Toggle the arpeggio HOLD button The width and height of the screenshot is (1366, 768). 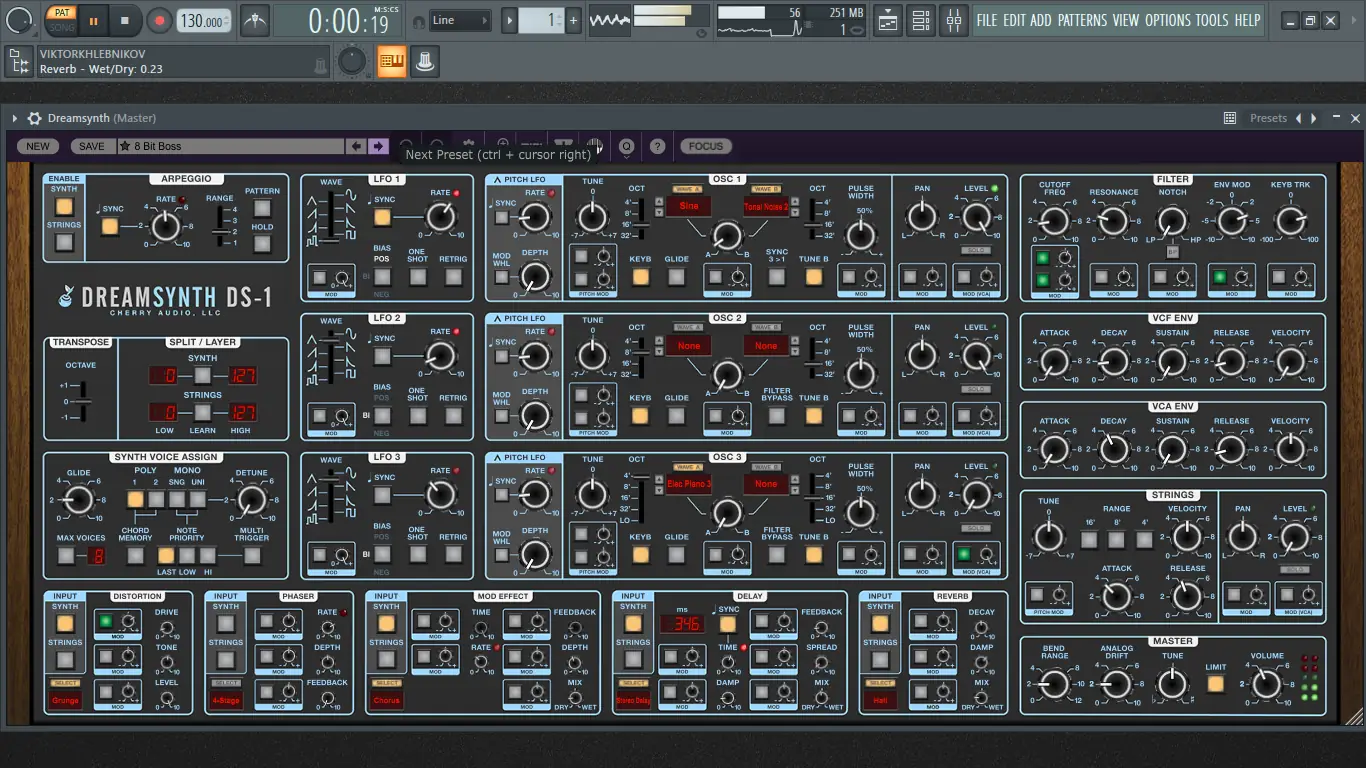(262, 244)
